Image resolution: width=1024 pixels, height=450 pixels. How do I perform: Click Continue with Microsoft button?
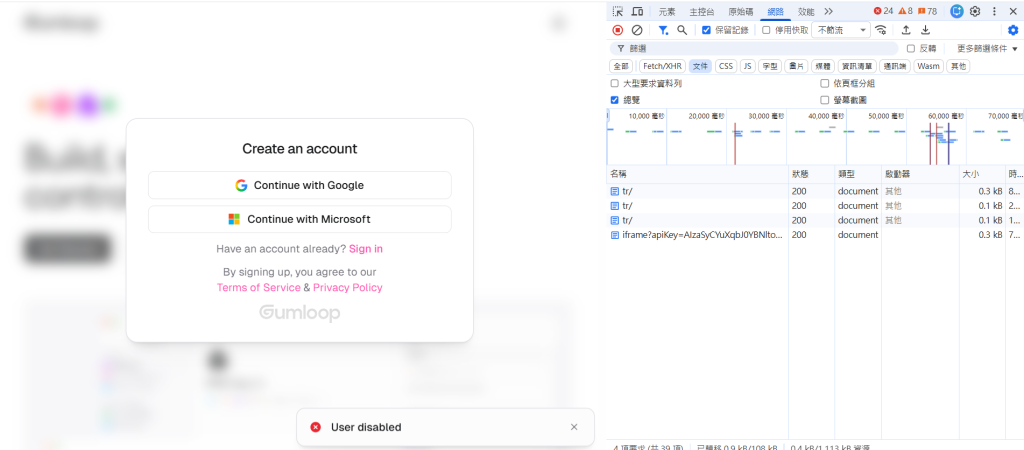pos(300,219)
